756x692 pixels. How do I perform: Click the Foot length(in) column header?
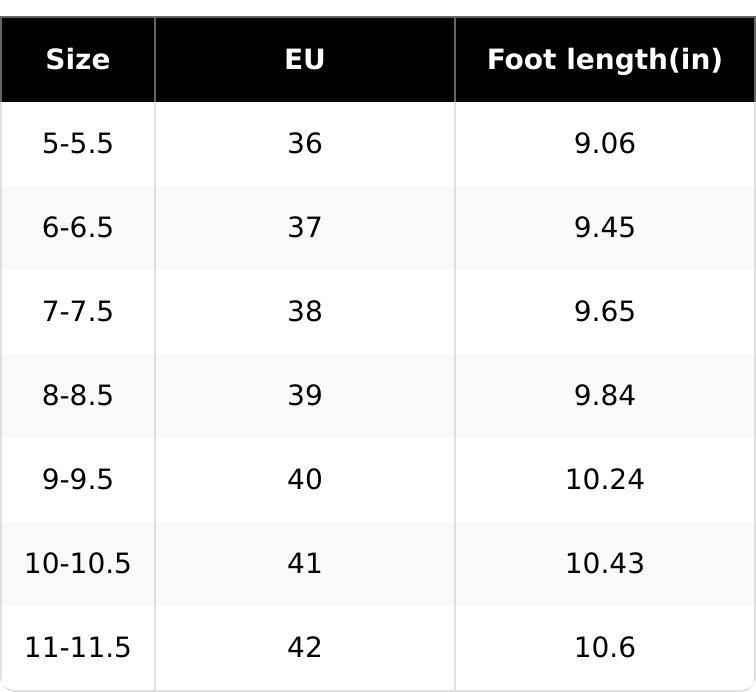click(604, 60)
